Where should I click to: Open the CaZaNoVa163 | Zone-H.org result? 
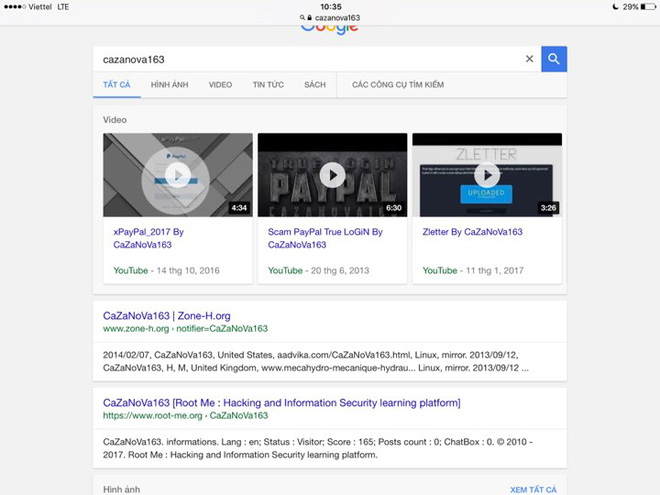pos(167,316)
